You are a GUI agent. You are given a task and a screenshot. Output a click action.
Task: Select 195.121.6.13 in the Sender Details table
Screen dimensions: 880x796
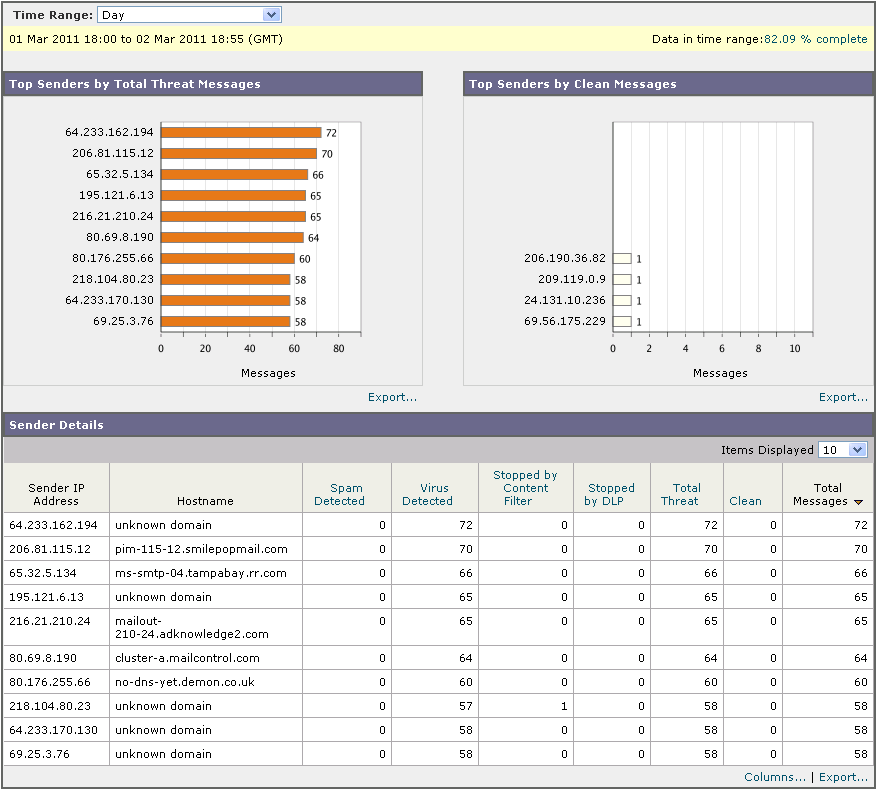[x=46, y=597]
